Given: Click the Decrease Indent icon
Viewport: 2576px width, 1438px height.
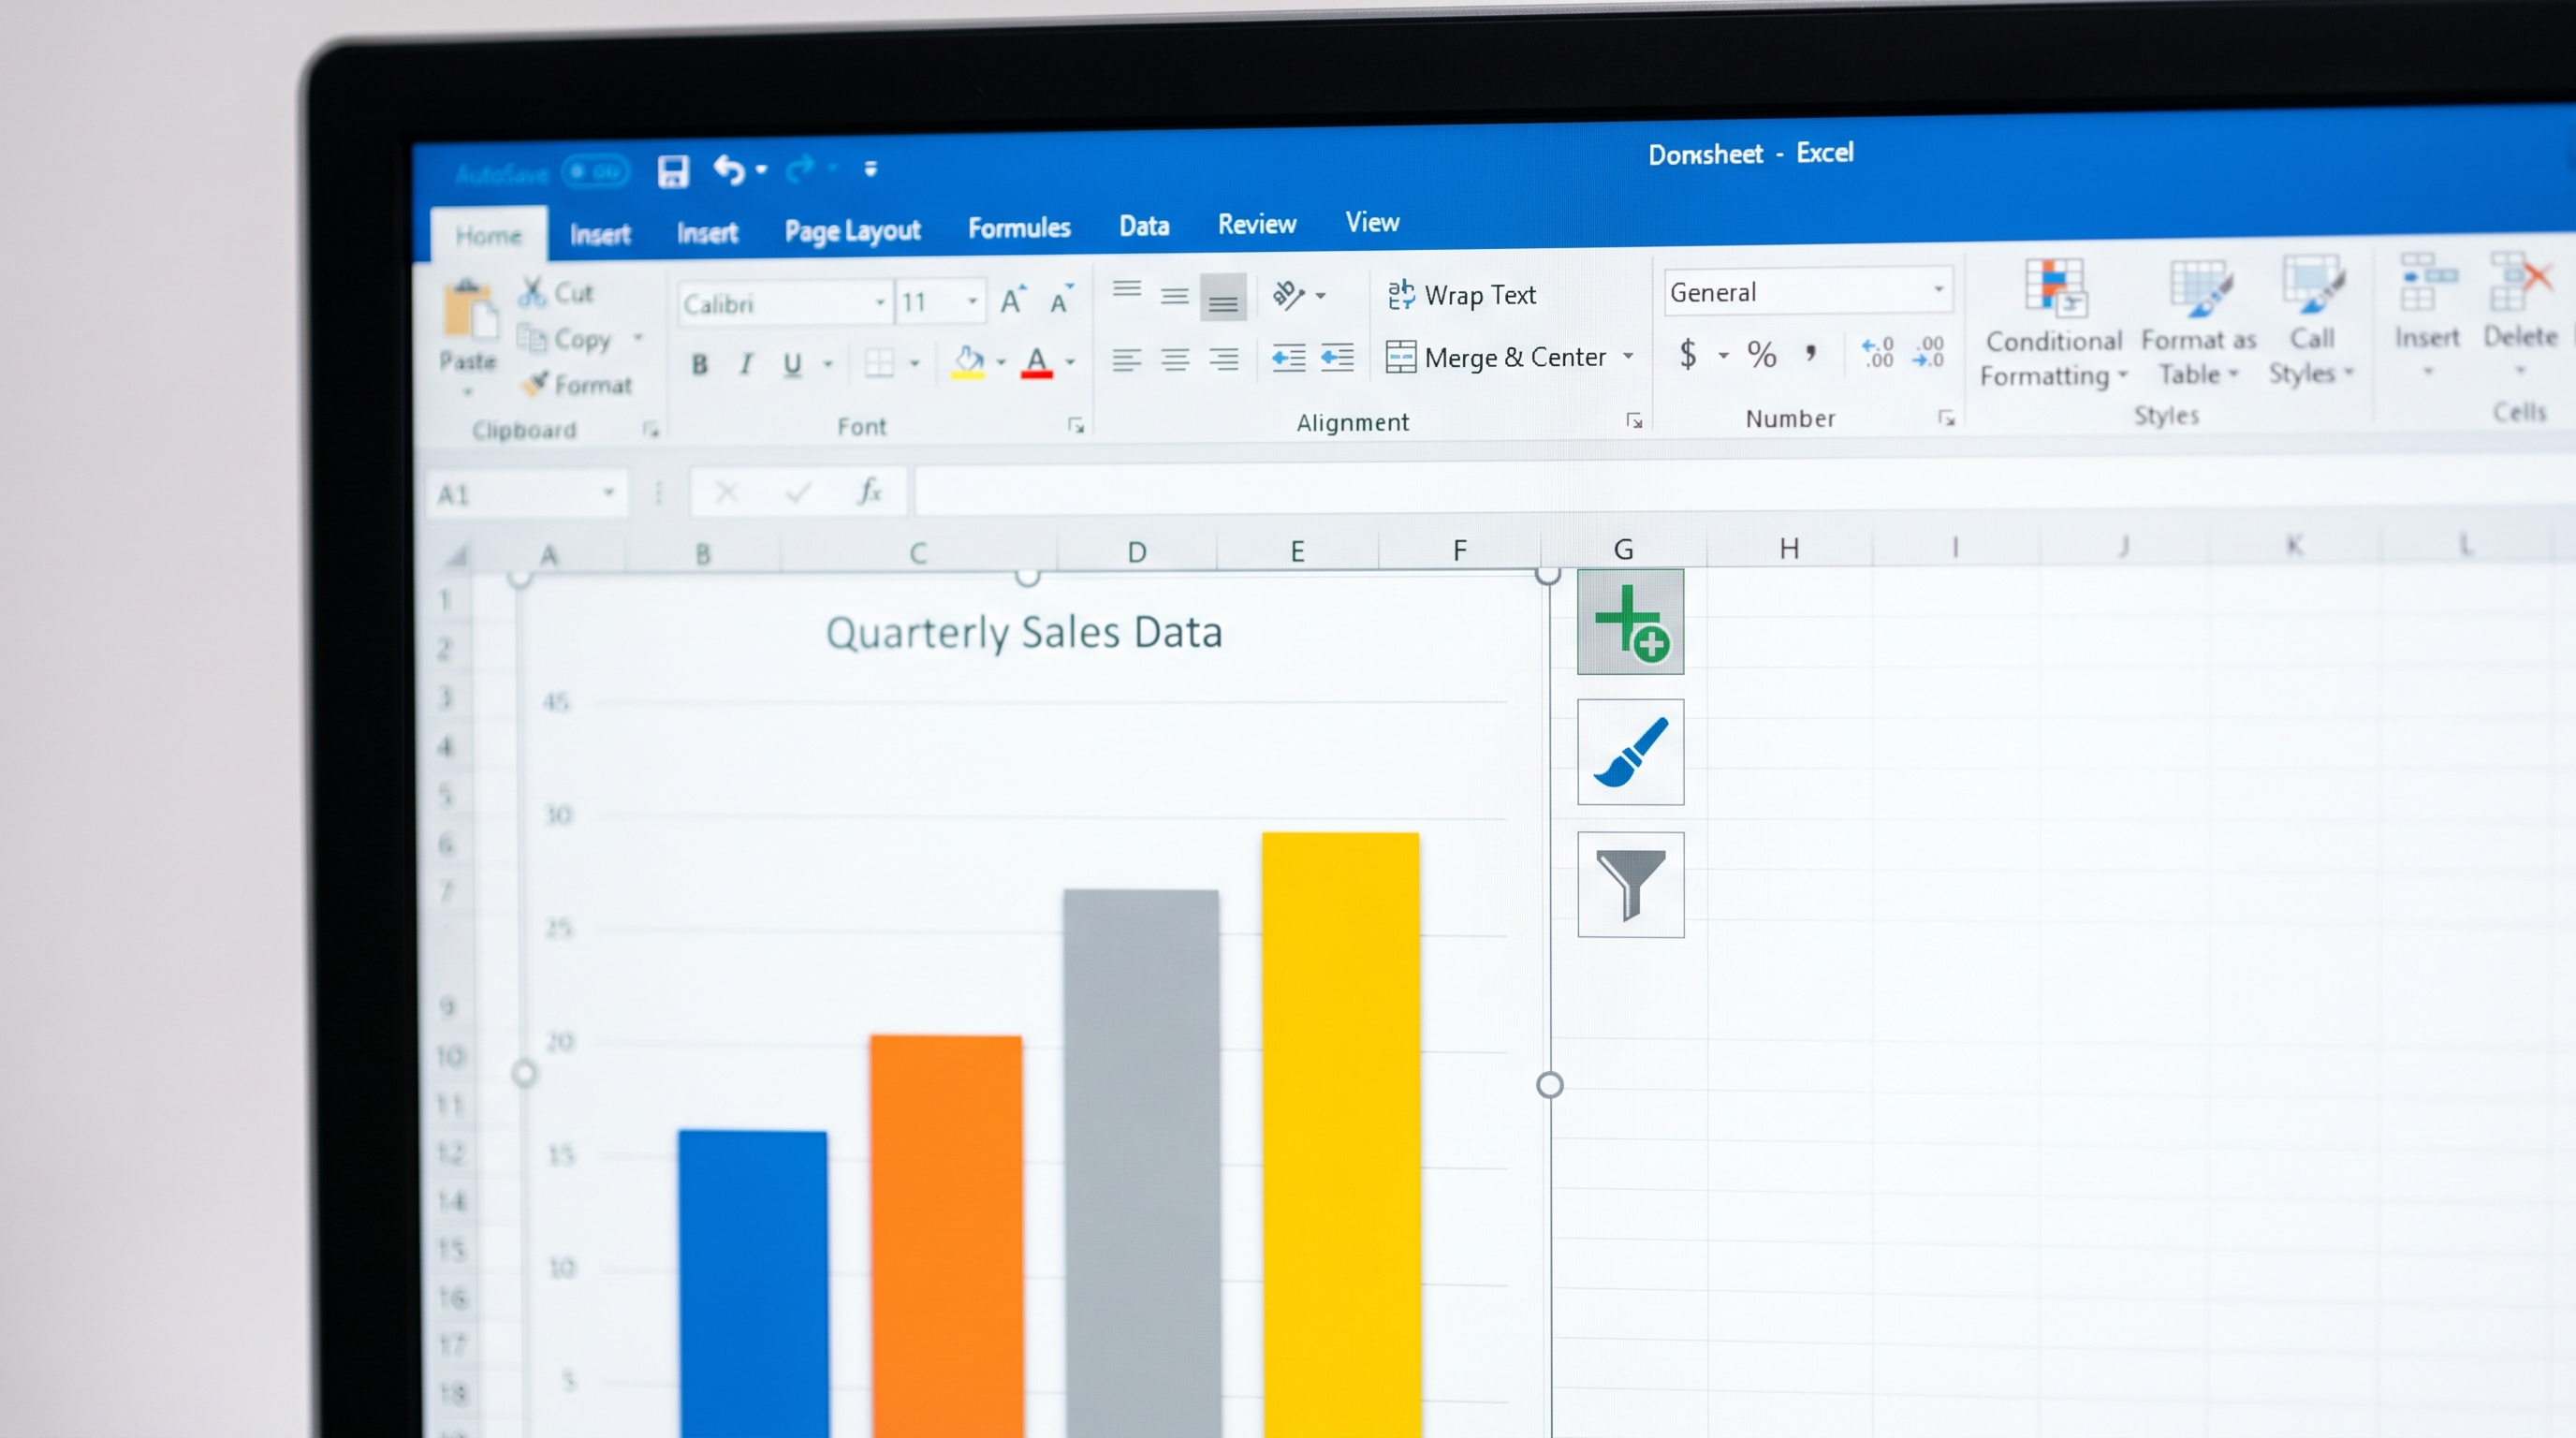Looking at the screenshot, I should [x=1288, y=357].
